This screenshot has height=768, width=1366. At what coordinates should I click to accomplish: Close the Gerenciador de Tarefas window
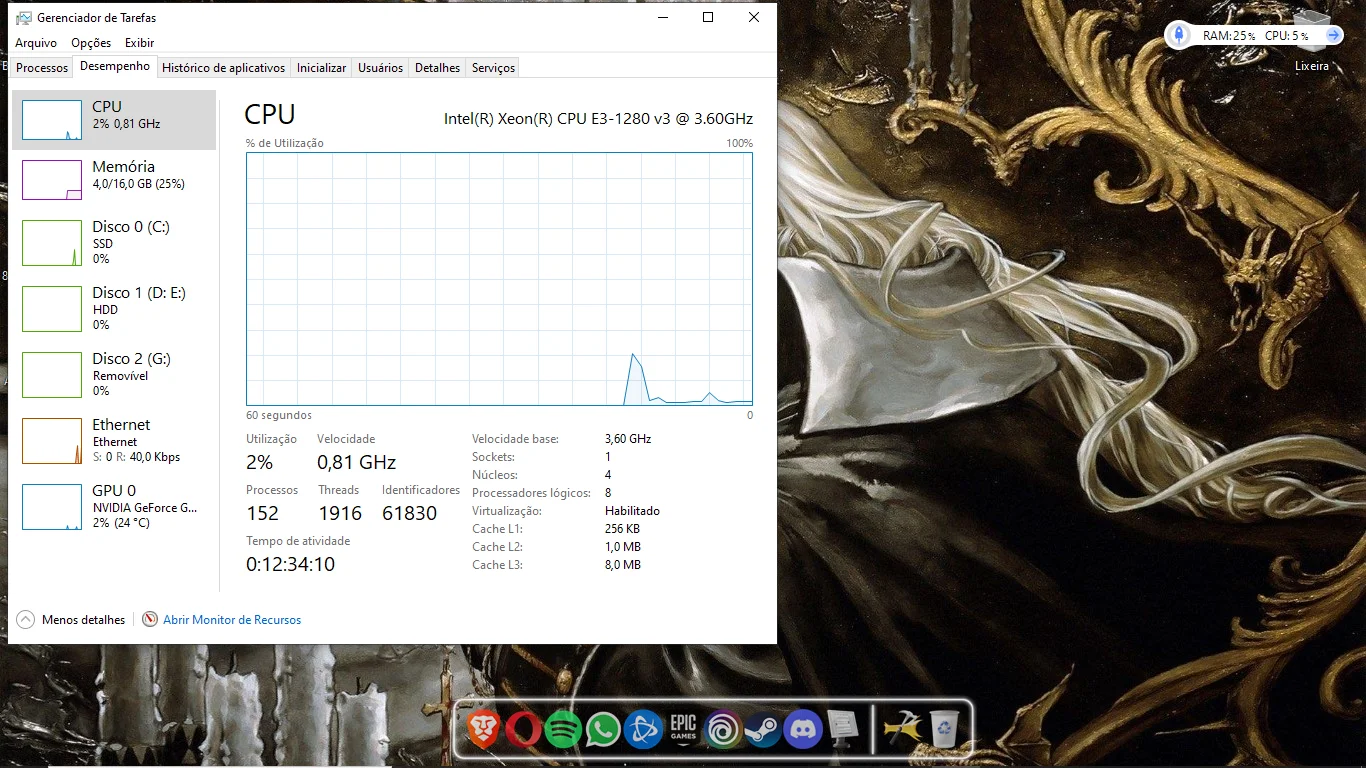(753, 17)
